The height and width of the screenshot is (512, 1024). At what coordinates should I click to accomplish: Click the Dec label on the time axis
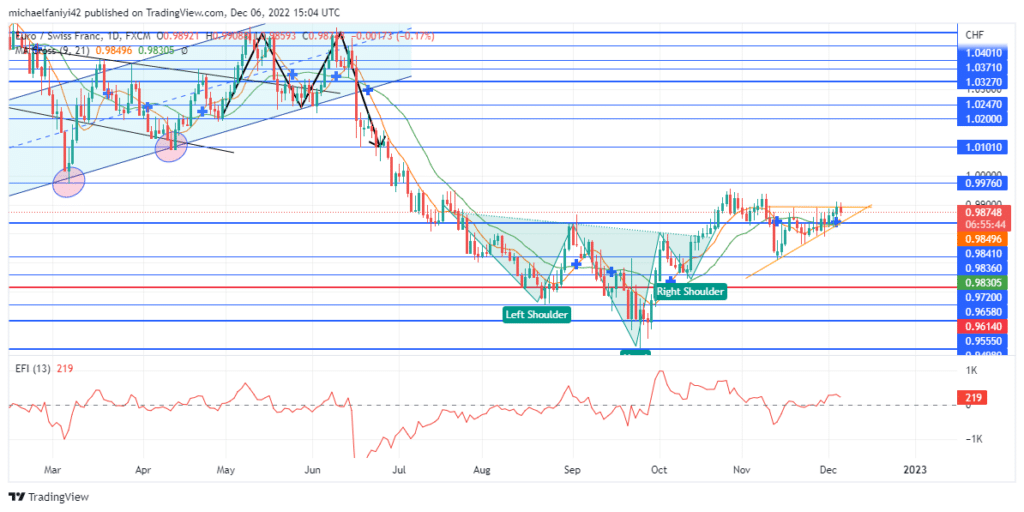click(828, 469)
